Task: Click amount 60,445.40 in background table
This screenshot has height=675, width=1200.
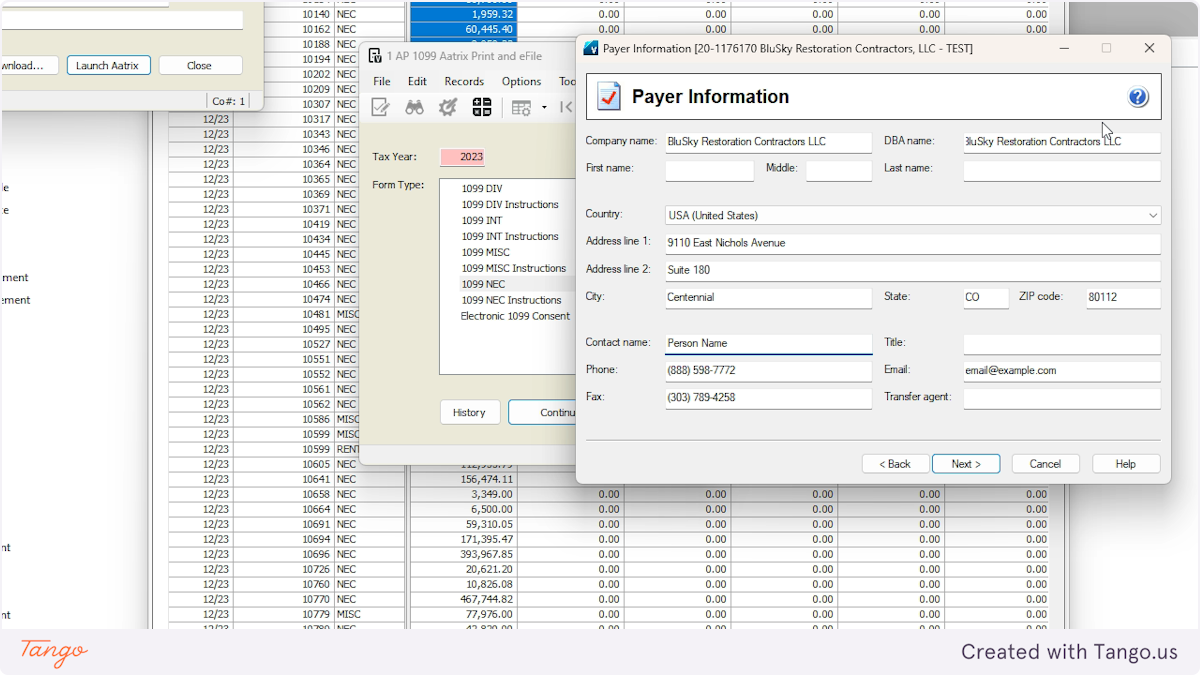Action: pos(488,29)
